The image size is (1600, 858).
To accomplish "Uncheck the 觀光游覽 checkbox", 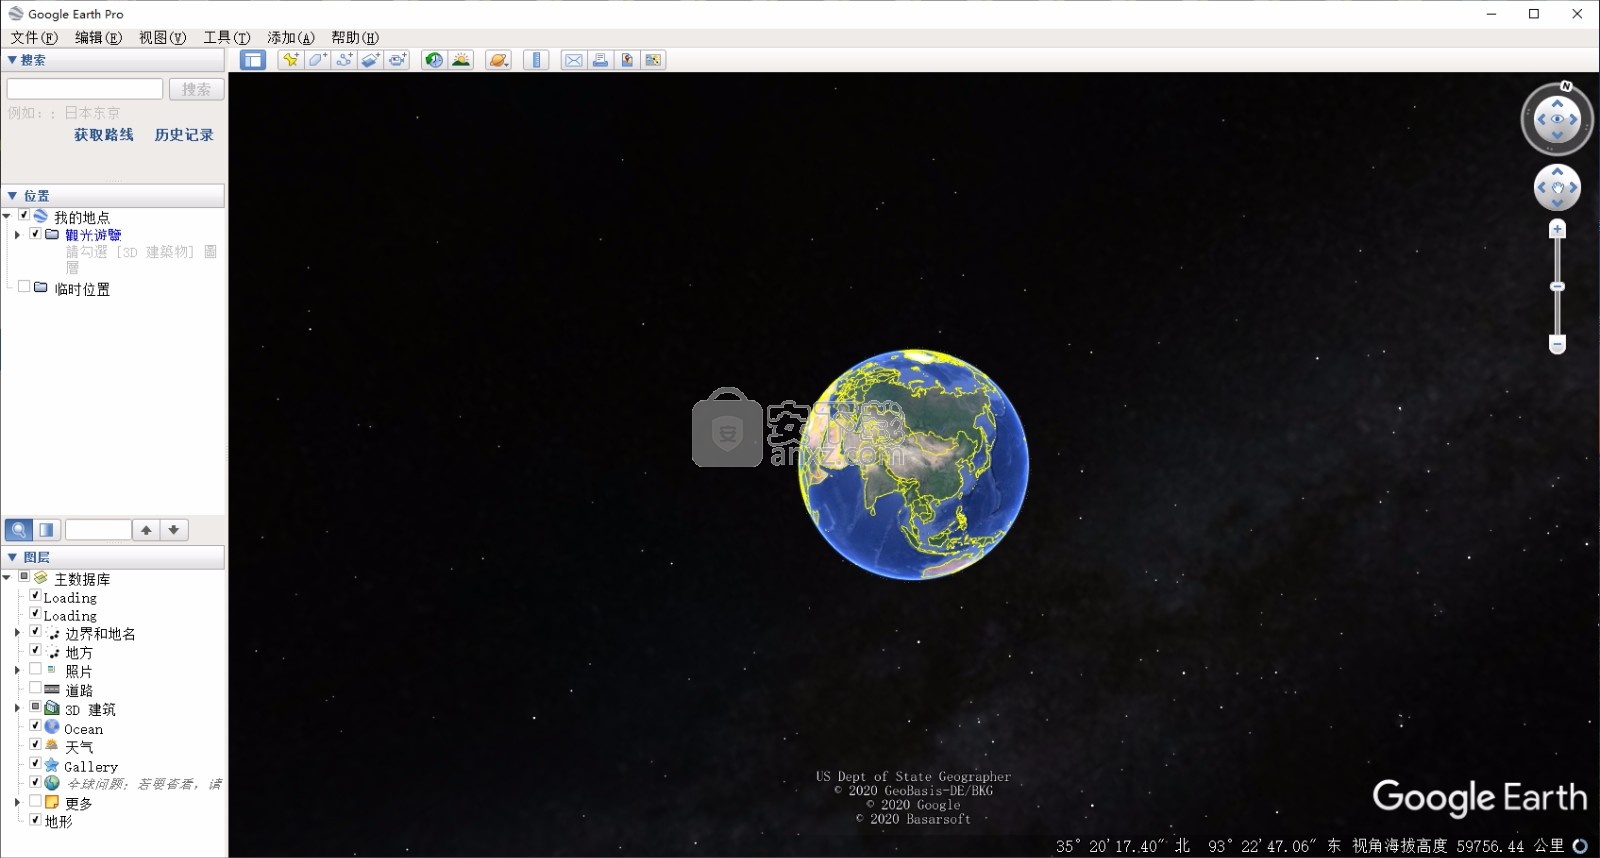I will click(35, 233).
